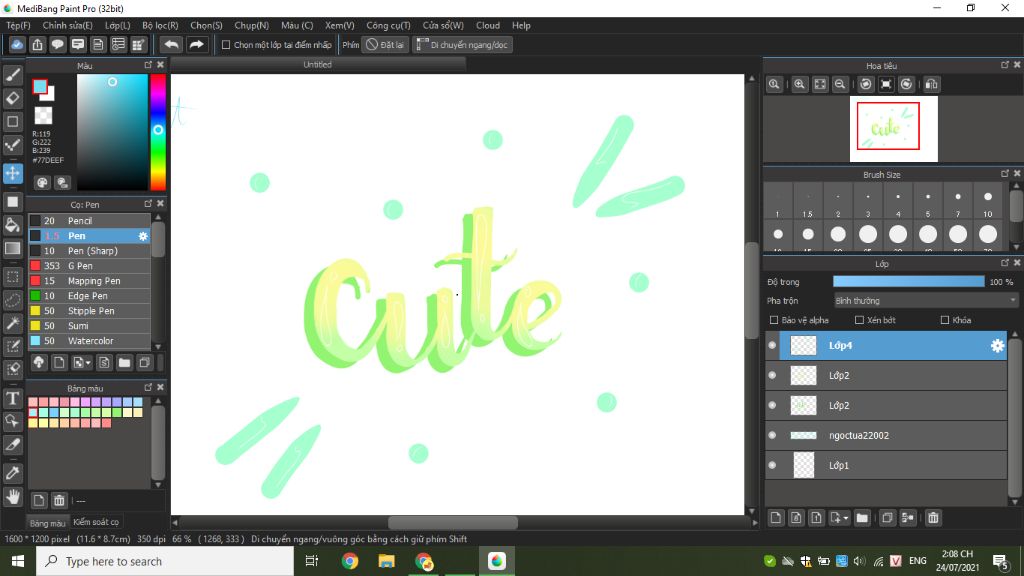1024x576 pixels.
Task: Zoom in using the navigator magnifier plus
Action: coord(799,84)
